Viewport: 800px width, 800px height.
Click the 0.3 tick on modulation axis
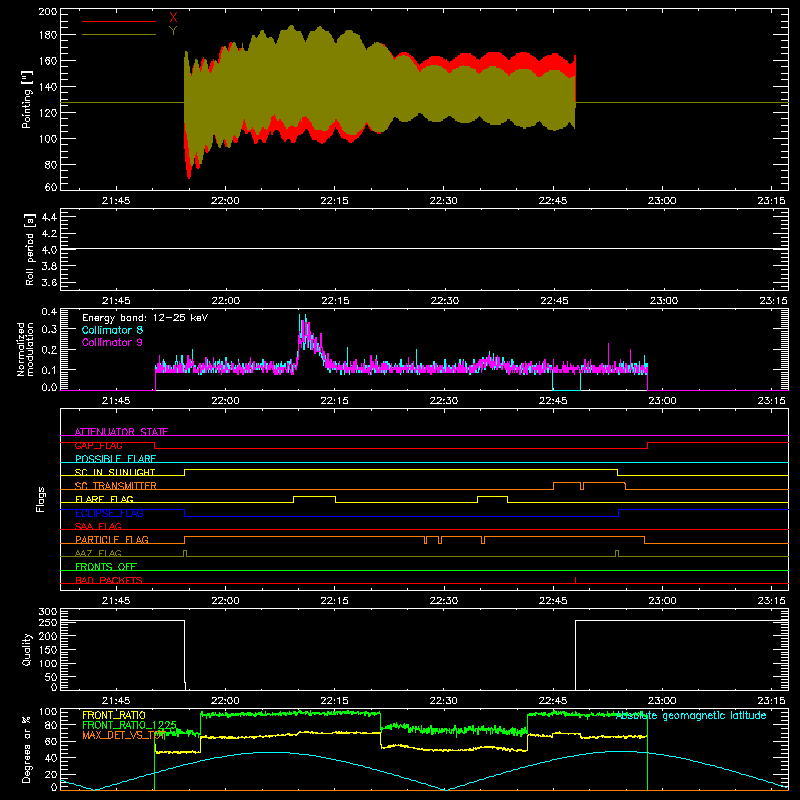pos(49,329)
